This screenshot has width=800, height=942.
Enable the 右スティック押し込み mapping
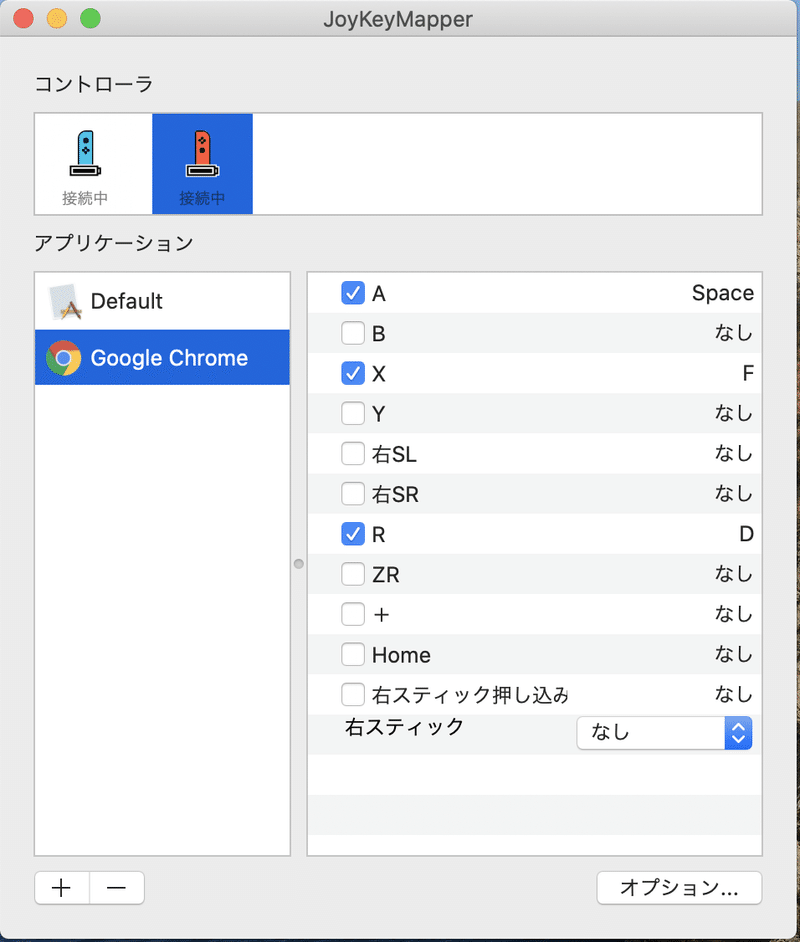tap(353, 694)
